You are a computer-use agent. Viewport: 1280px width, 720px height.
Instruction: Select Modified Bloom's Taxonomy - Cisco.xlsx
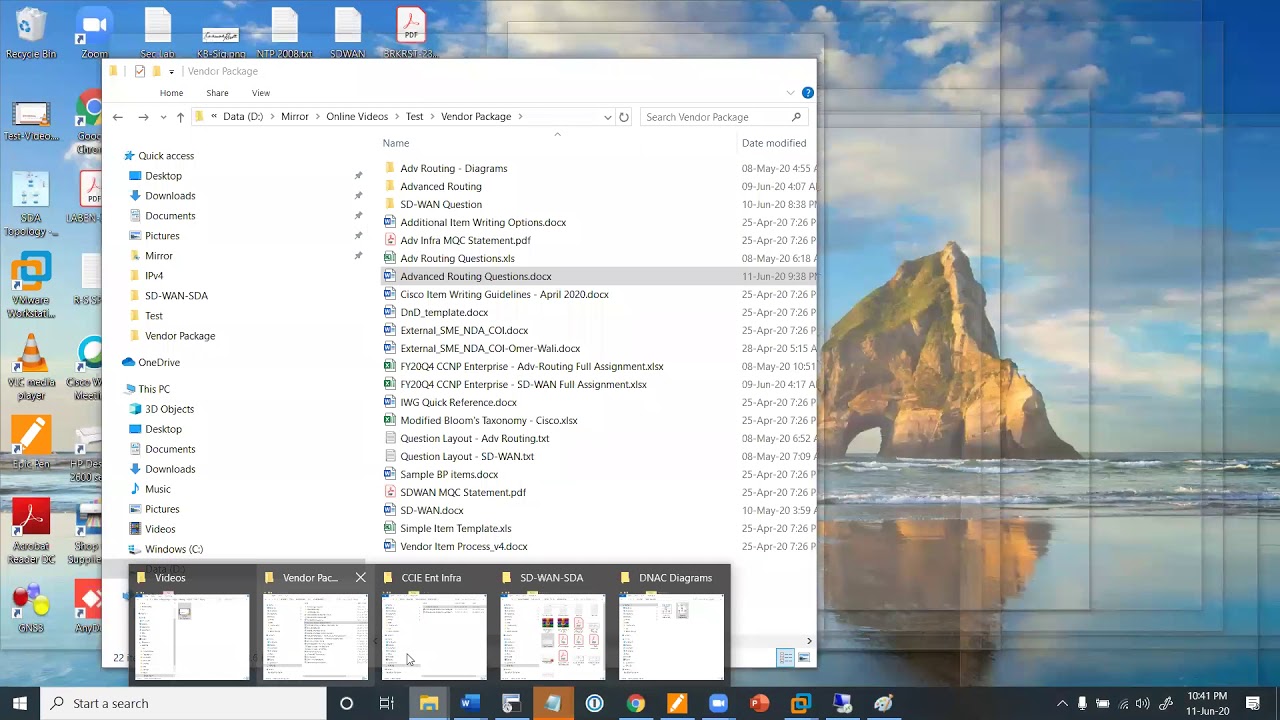(x=488, y=421)
